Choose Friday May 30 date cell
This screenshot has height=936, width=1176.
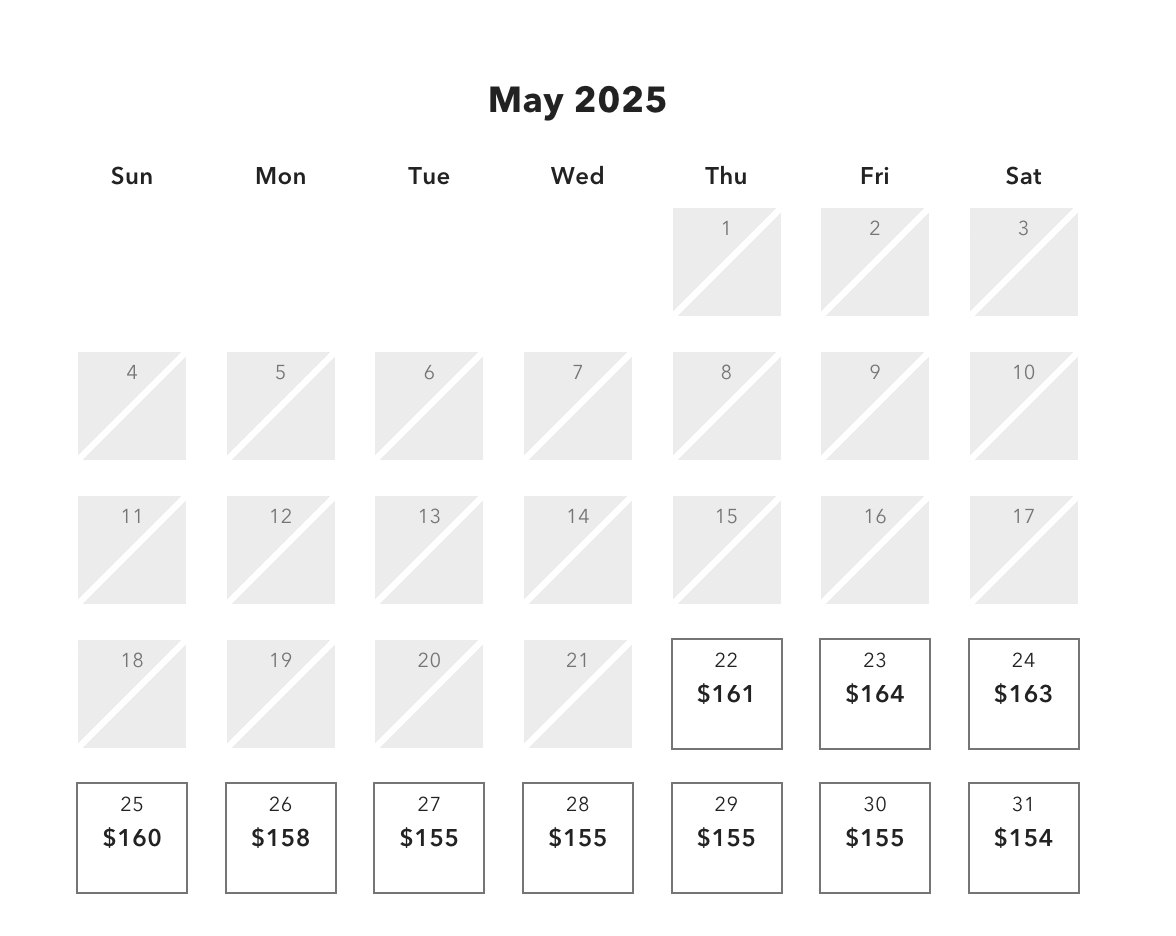coord(874,837)
